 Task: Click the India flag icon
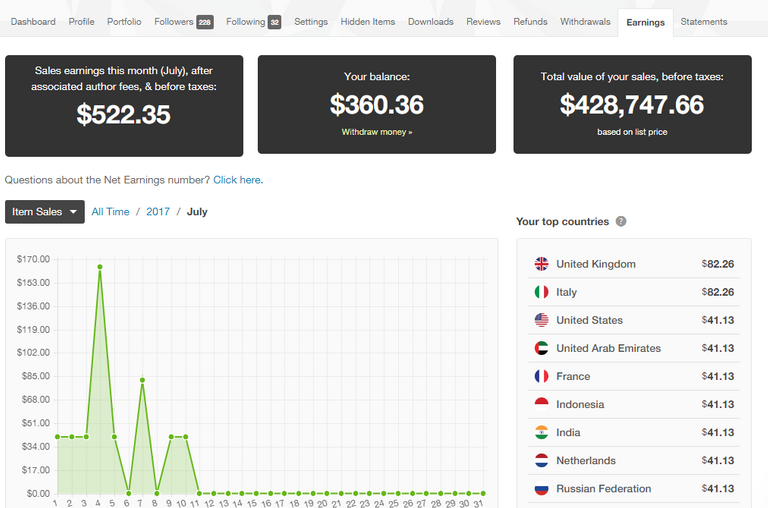click(x=541, y=432)
